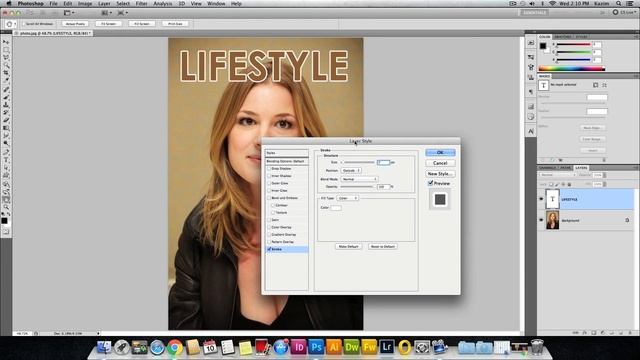Select the Rectangular Marquee tool

pyautogui.click(x=6, y=50)
